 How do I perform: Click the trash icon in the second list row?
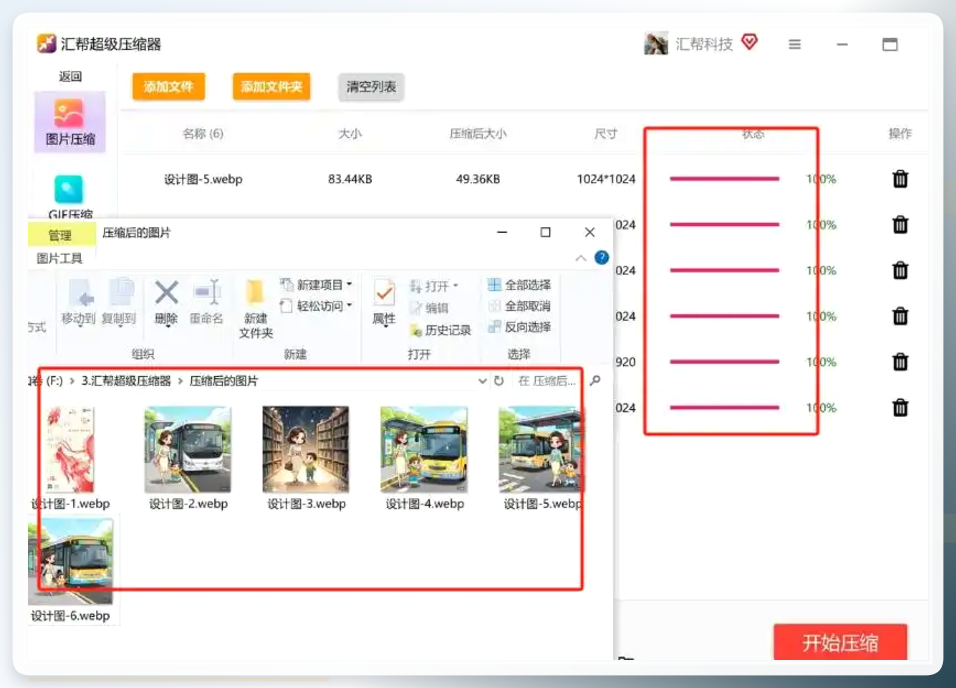900,224
